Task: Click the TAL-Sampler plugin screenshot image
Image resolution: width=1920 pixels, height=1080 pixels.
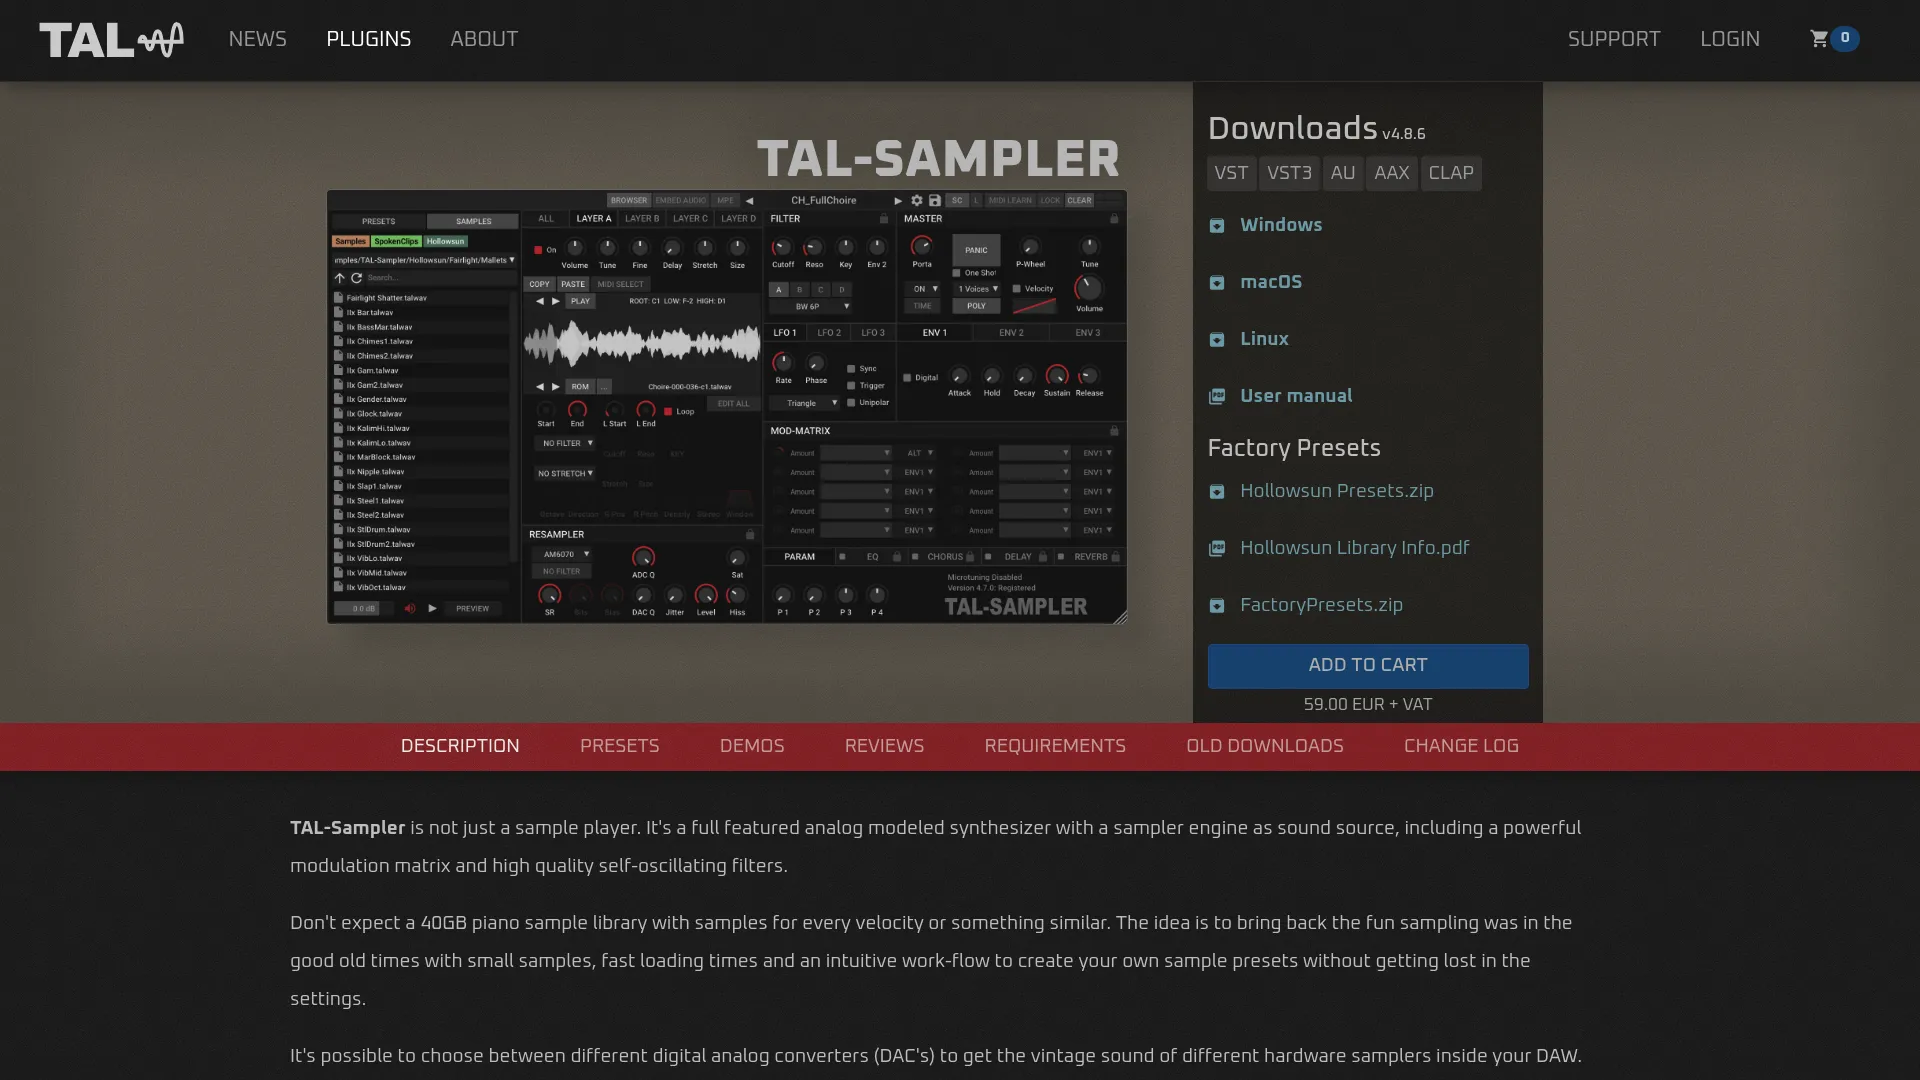Action: point(727,406)
